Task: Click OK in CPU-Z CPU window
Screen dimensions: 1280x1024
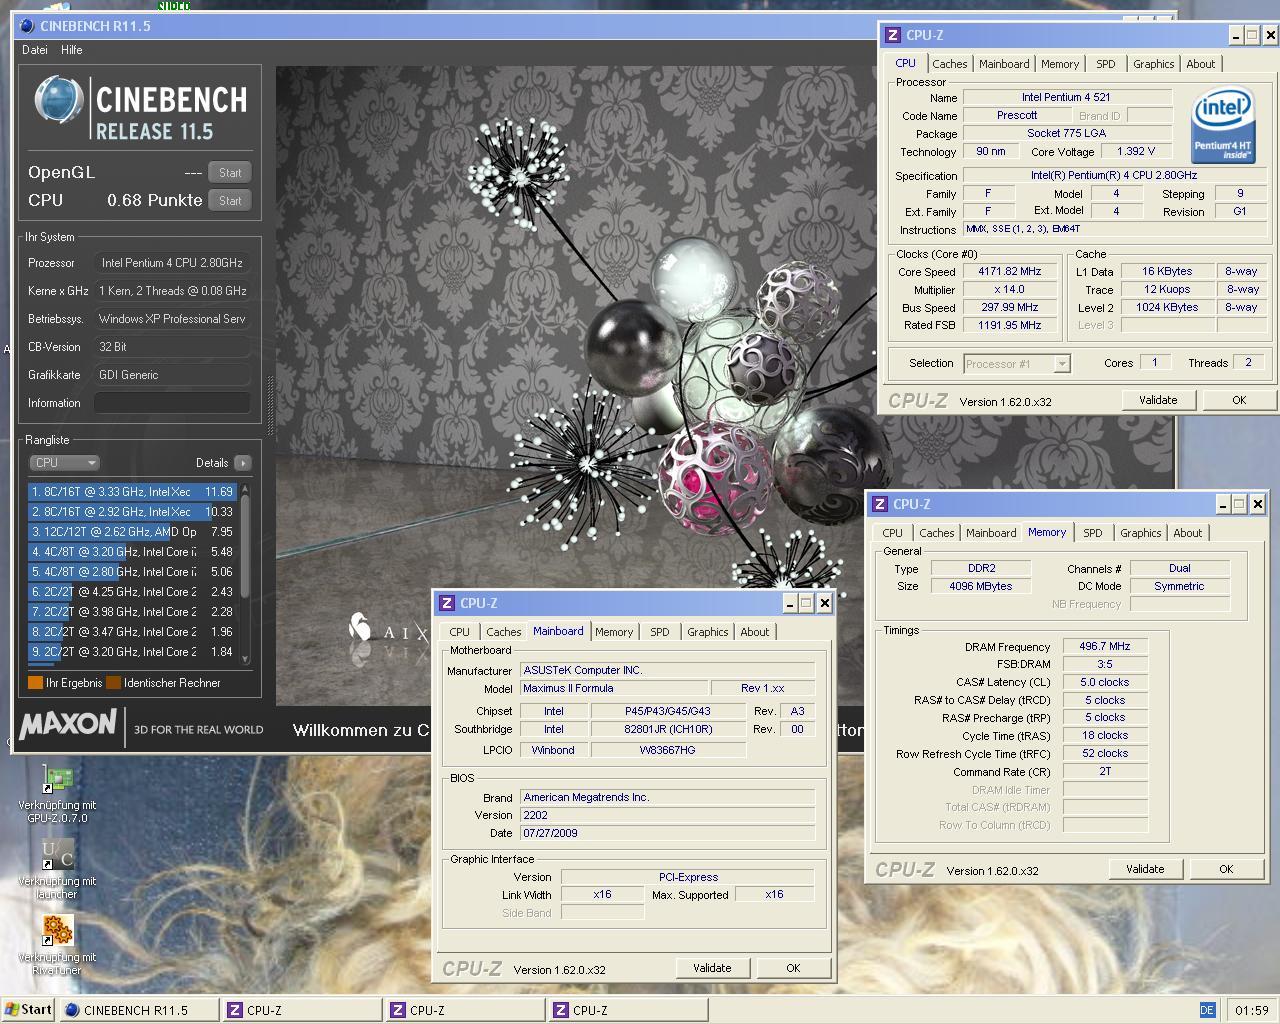Action: (x=1239, y=400)
